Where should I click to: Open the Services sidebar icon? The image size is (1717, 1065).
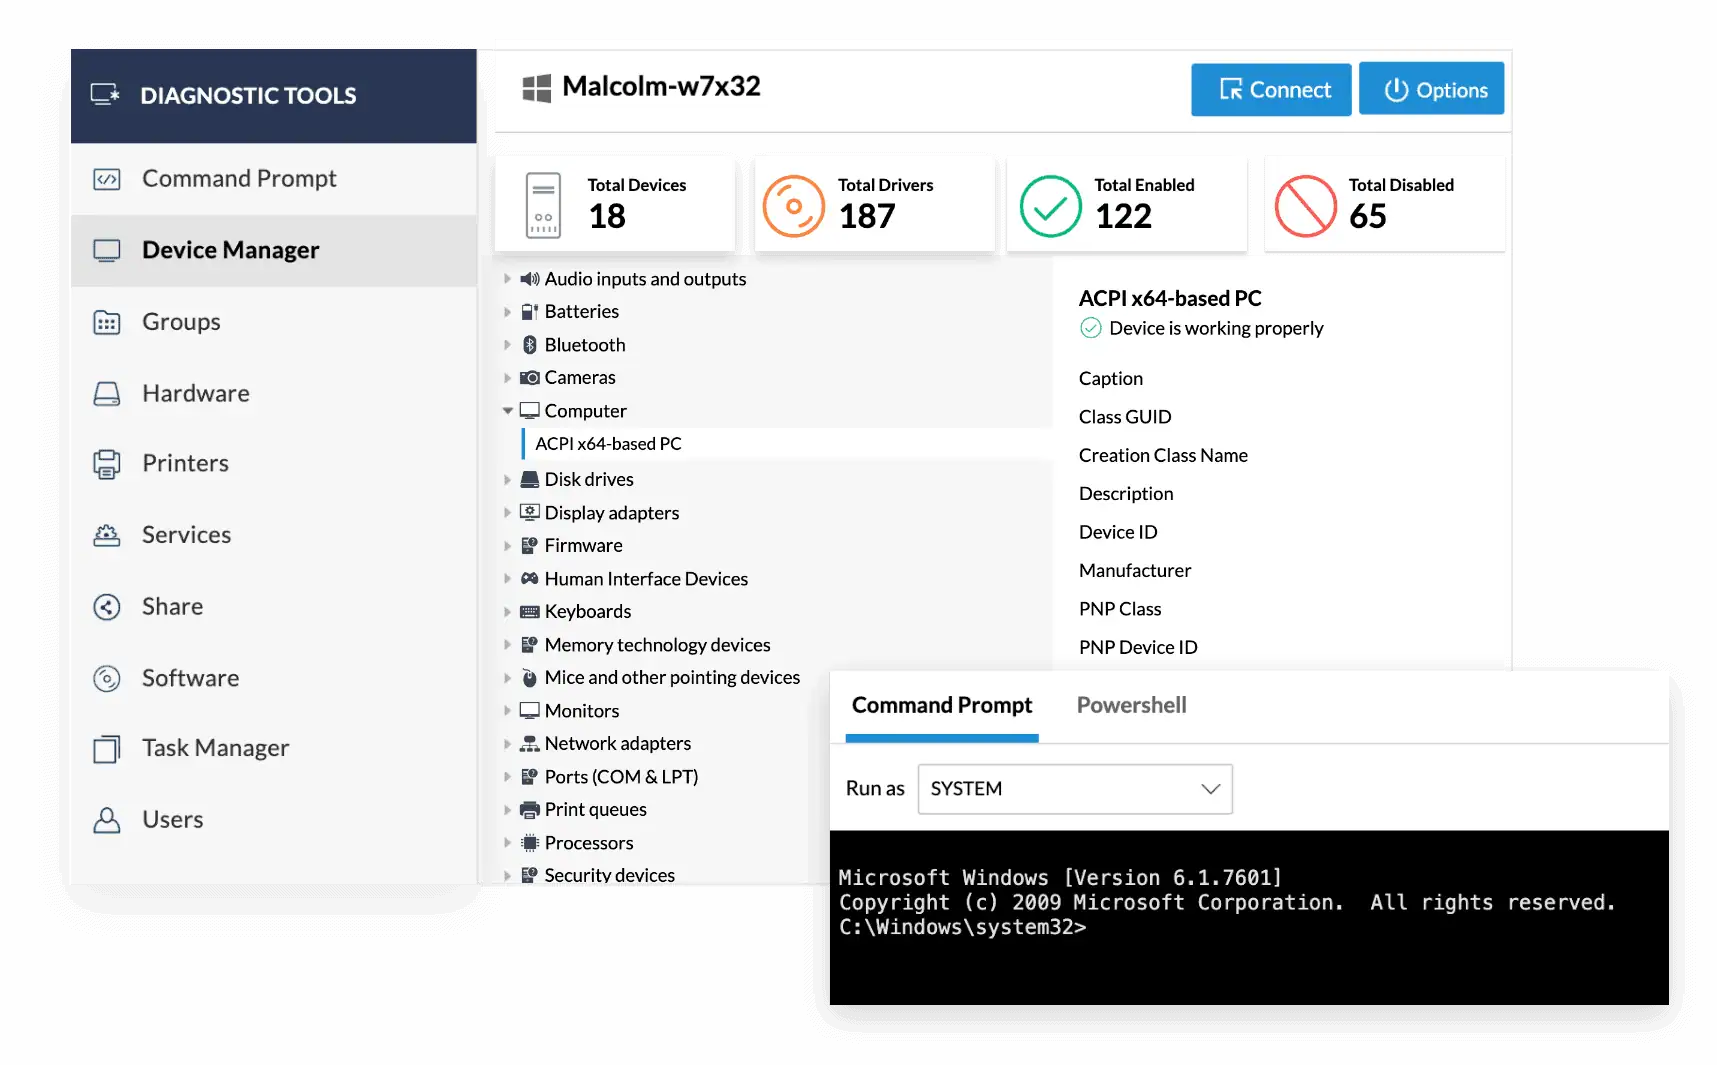(x=107, y=536)
